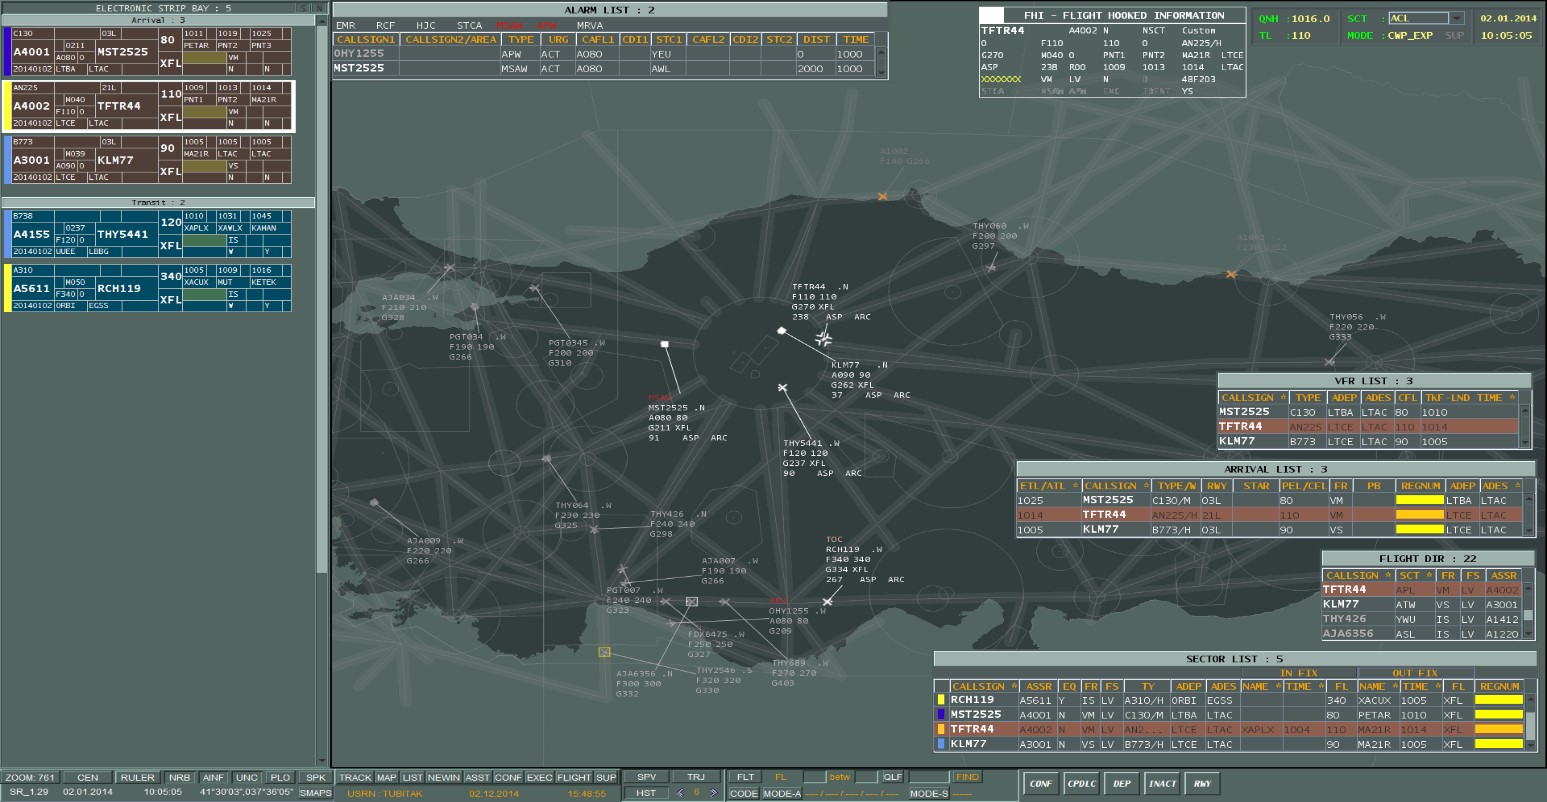Click the CEN center button
The width and height of the screenshot is (1547, 802).
(88, 777)
